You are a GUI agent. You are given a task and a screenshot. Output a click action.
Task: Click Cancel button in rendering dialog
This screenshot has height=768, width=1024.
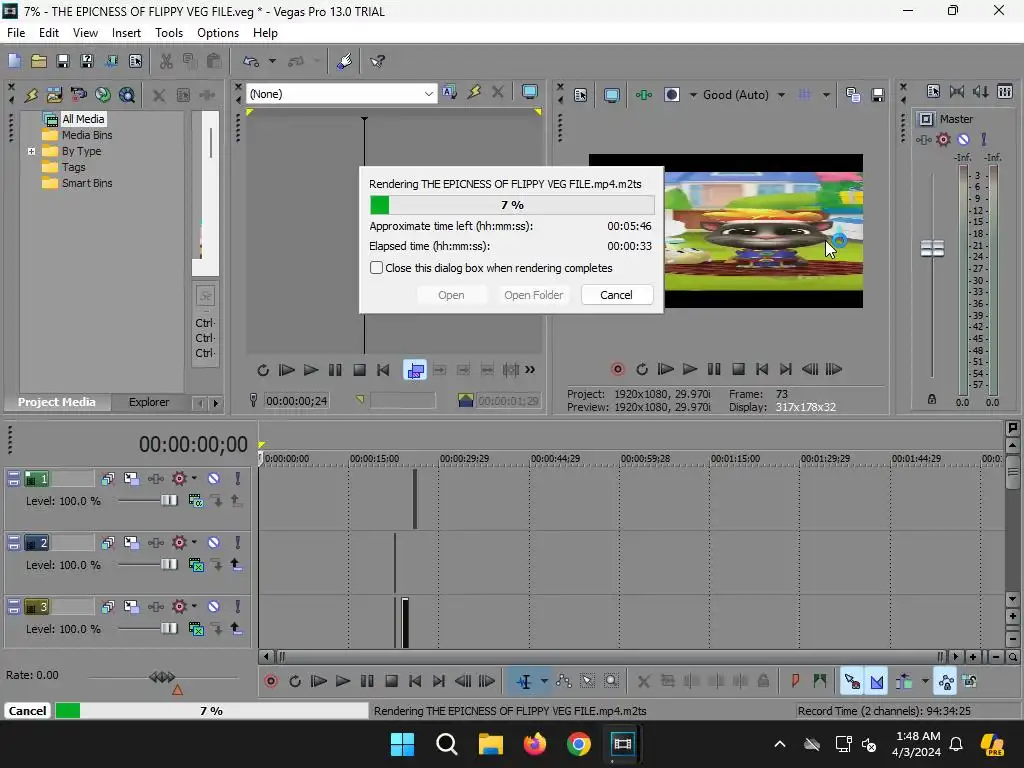[616, 295]
